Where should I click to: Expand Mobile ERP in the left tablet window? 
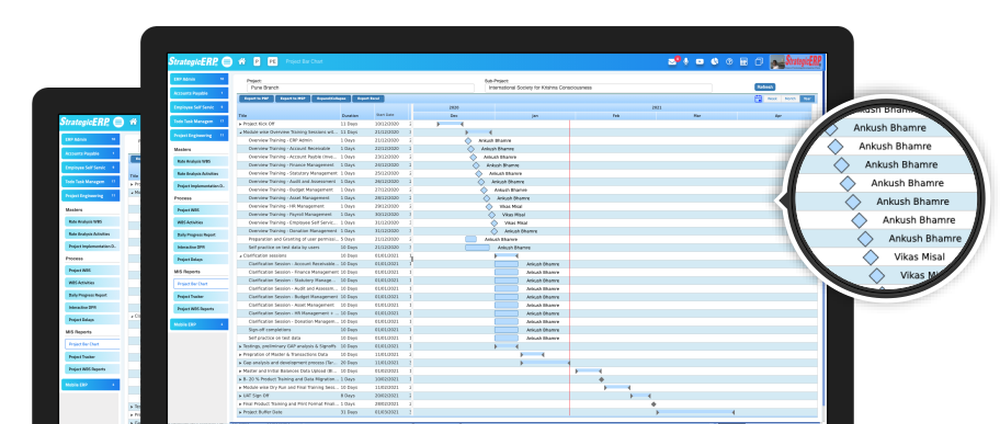(91, 384)
